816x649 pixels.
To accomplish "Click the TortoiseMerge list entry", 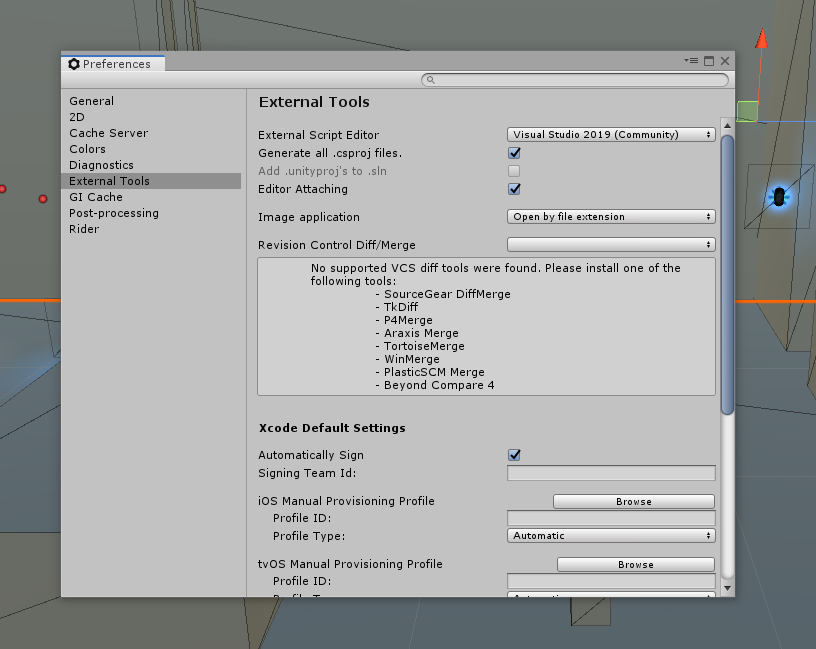I will [x=424, y=346].
